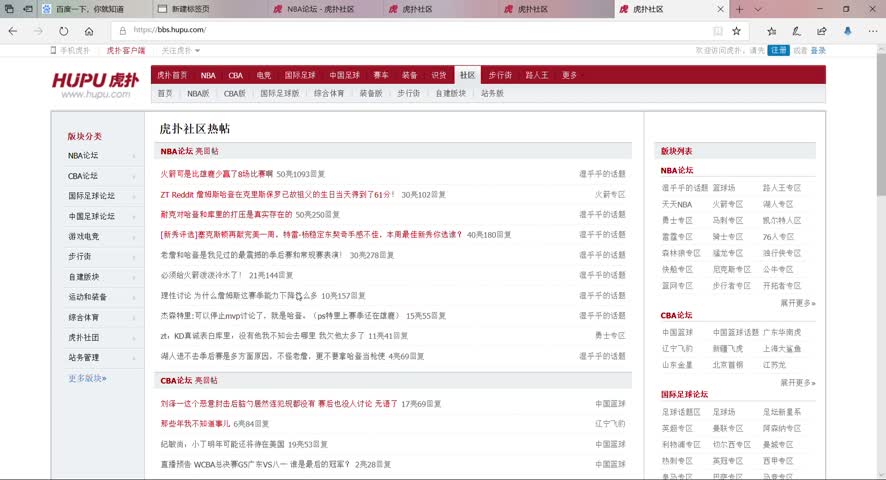This screenshot has height=480, width=886.
Task: Show tab previews chevron
Action: click(758, 9)
